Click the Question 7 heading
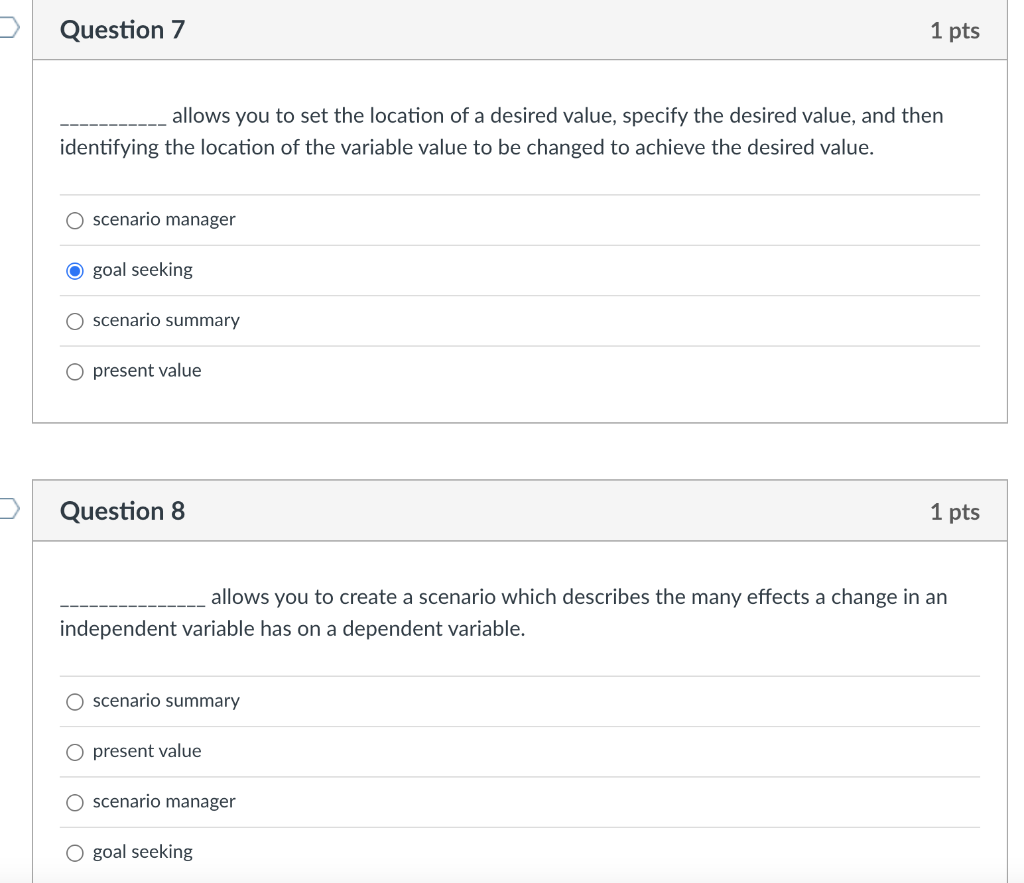The height and width of the screenshot is (883, 1024). 122,30
